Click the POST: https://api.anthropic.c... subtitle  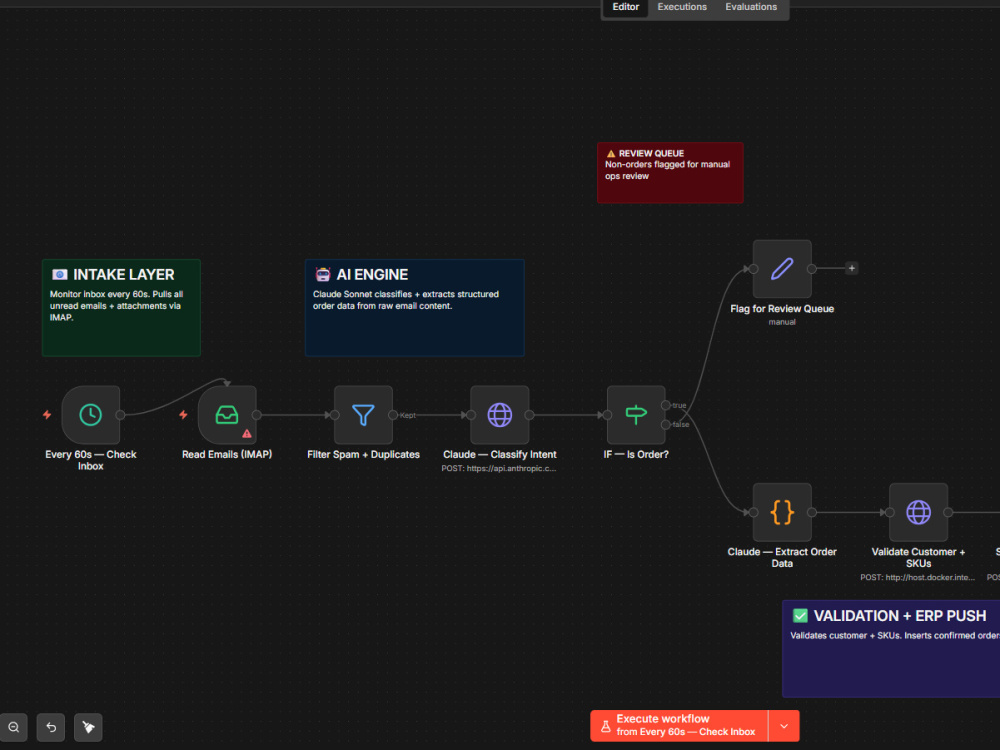tap(499, 469)
